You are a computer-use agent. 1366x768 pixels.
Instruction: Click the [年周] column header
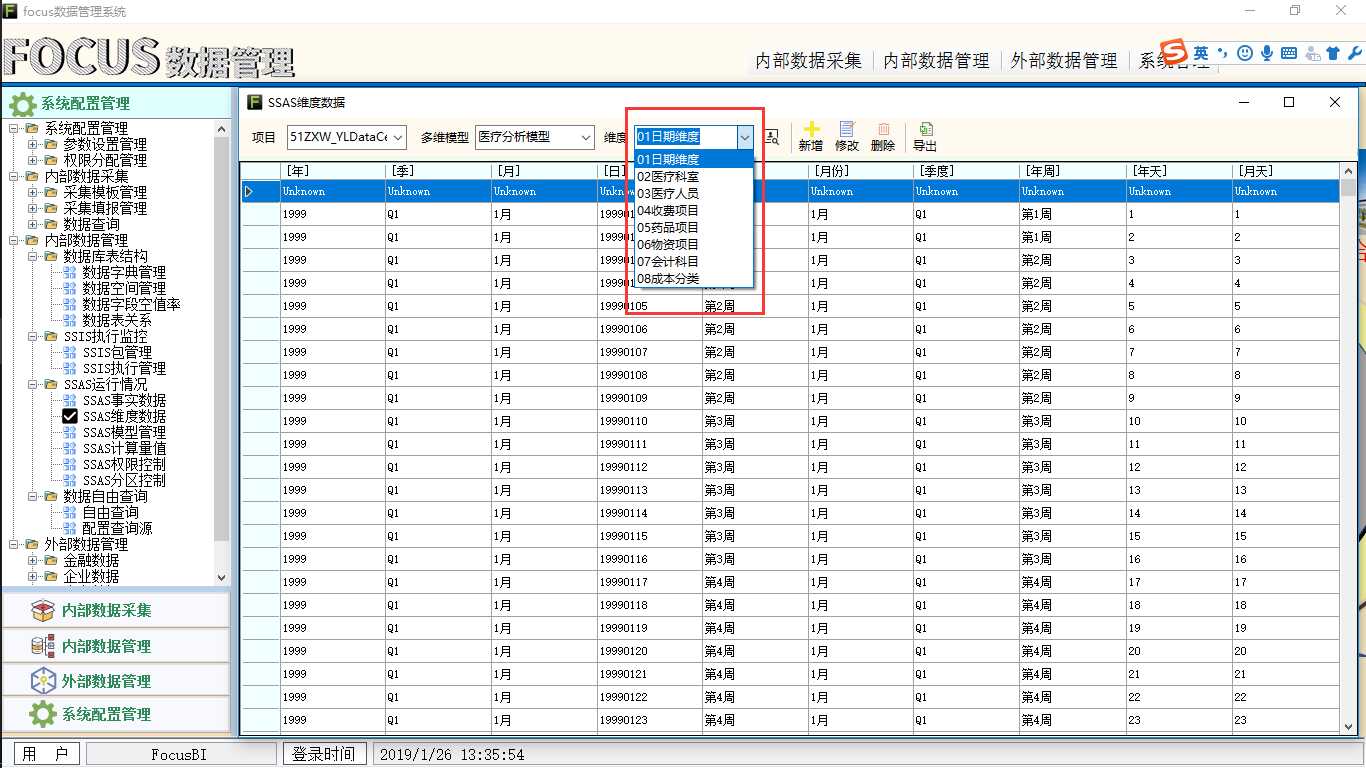[x=1072, y=170]
